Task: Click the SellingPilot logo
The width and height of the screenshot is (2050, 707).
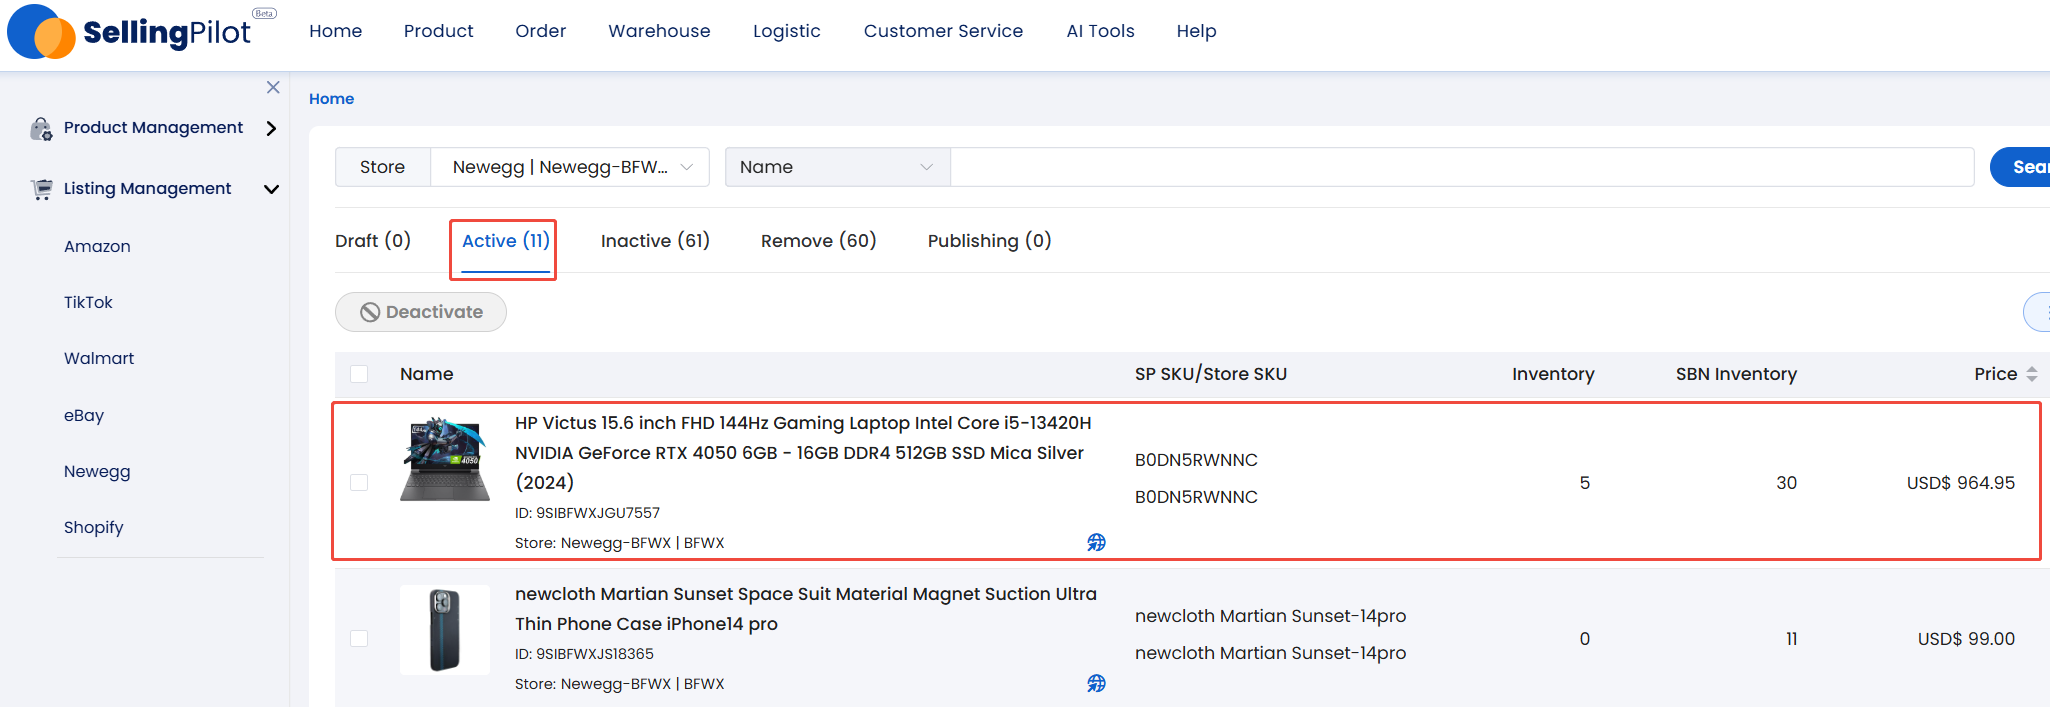Action: (x=140, y=32)
